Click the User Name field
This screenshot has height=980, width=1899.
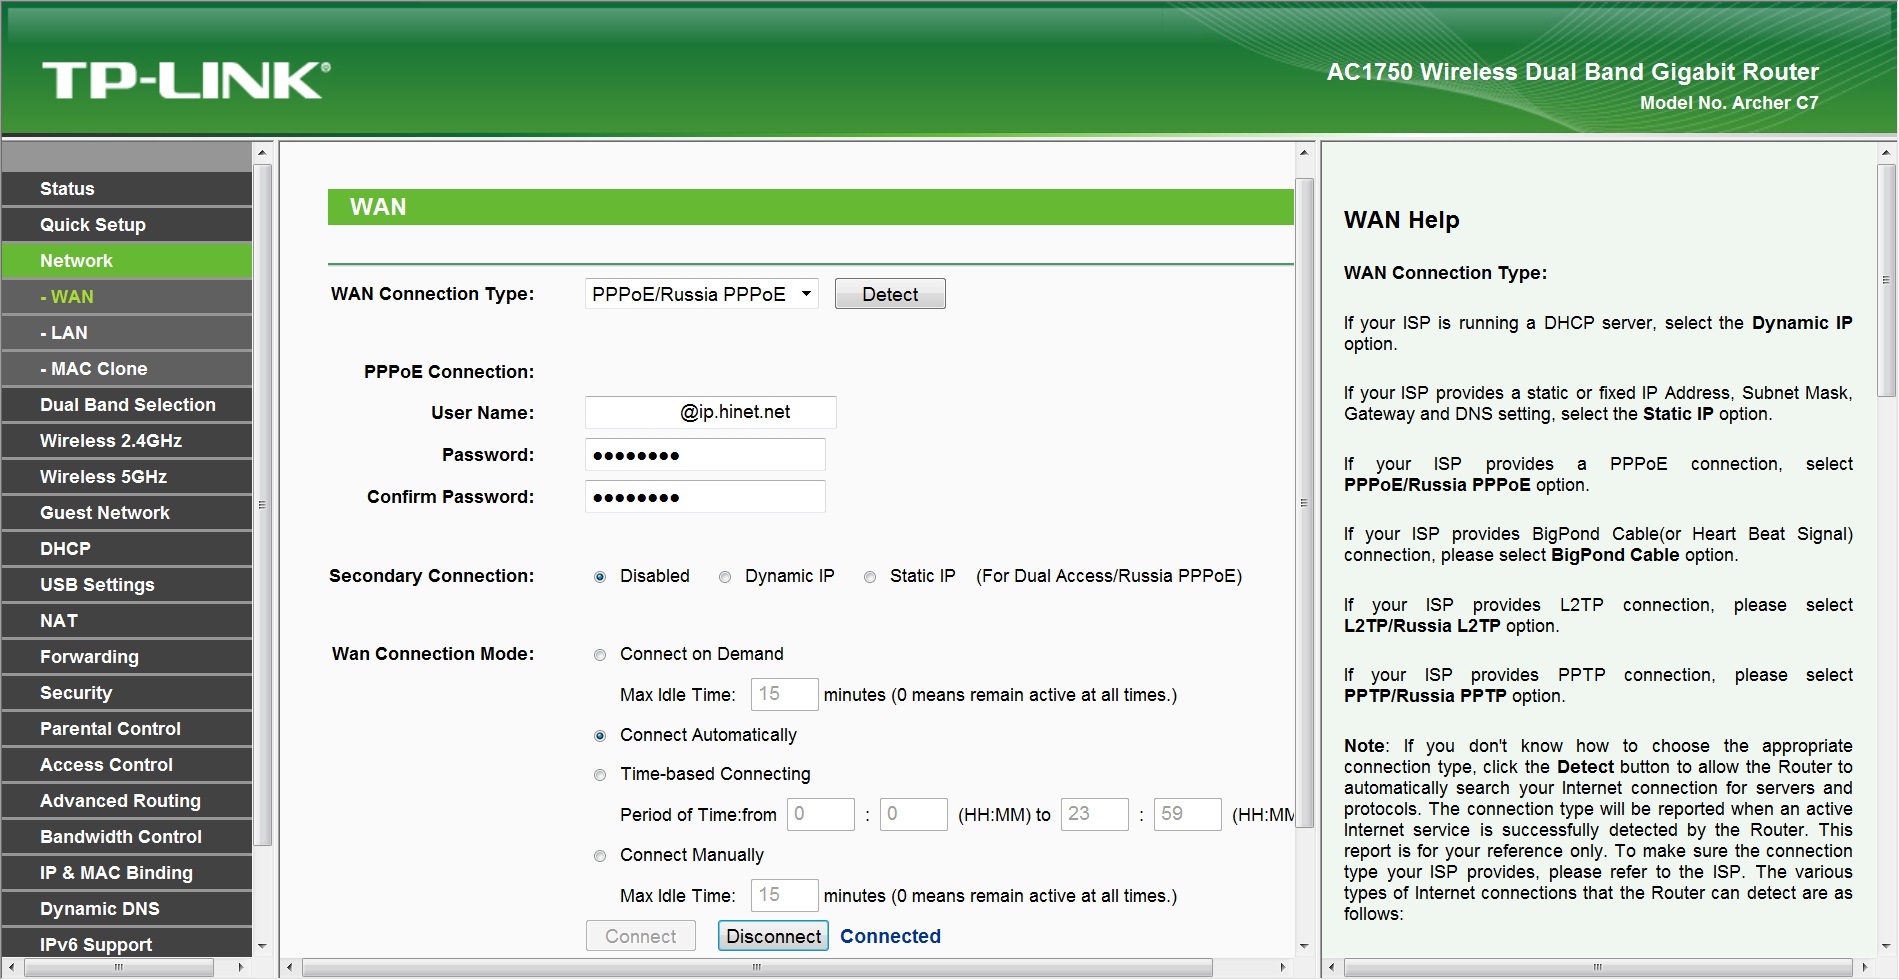[711, 412]
